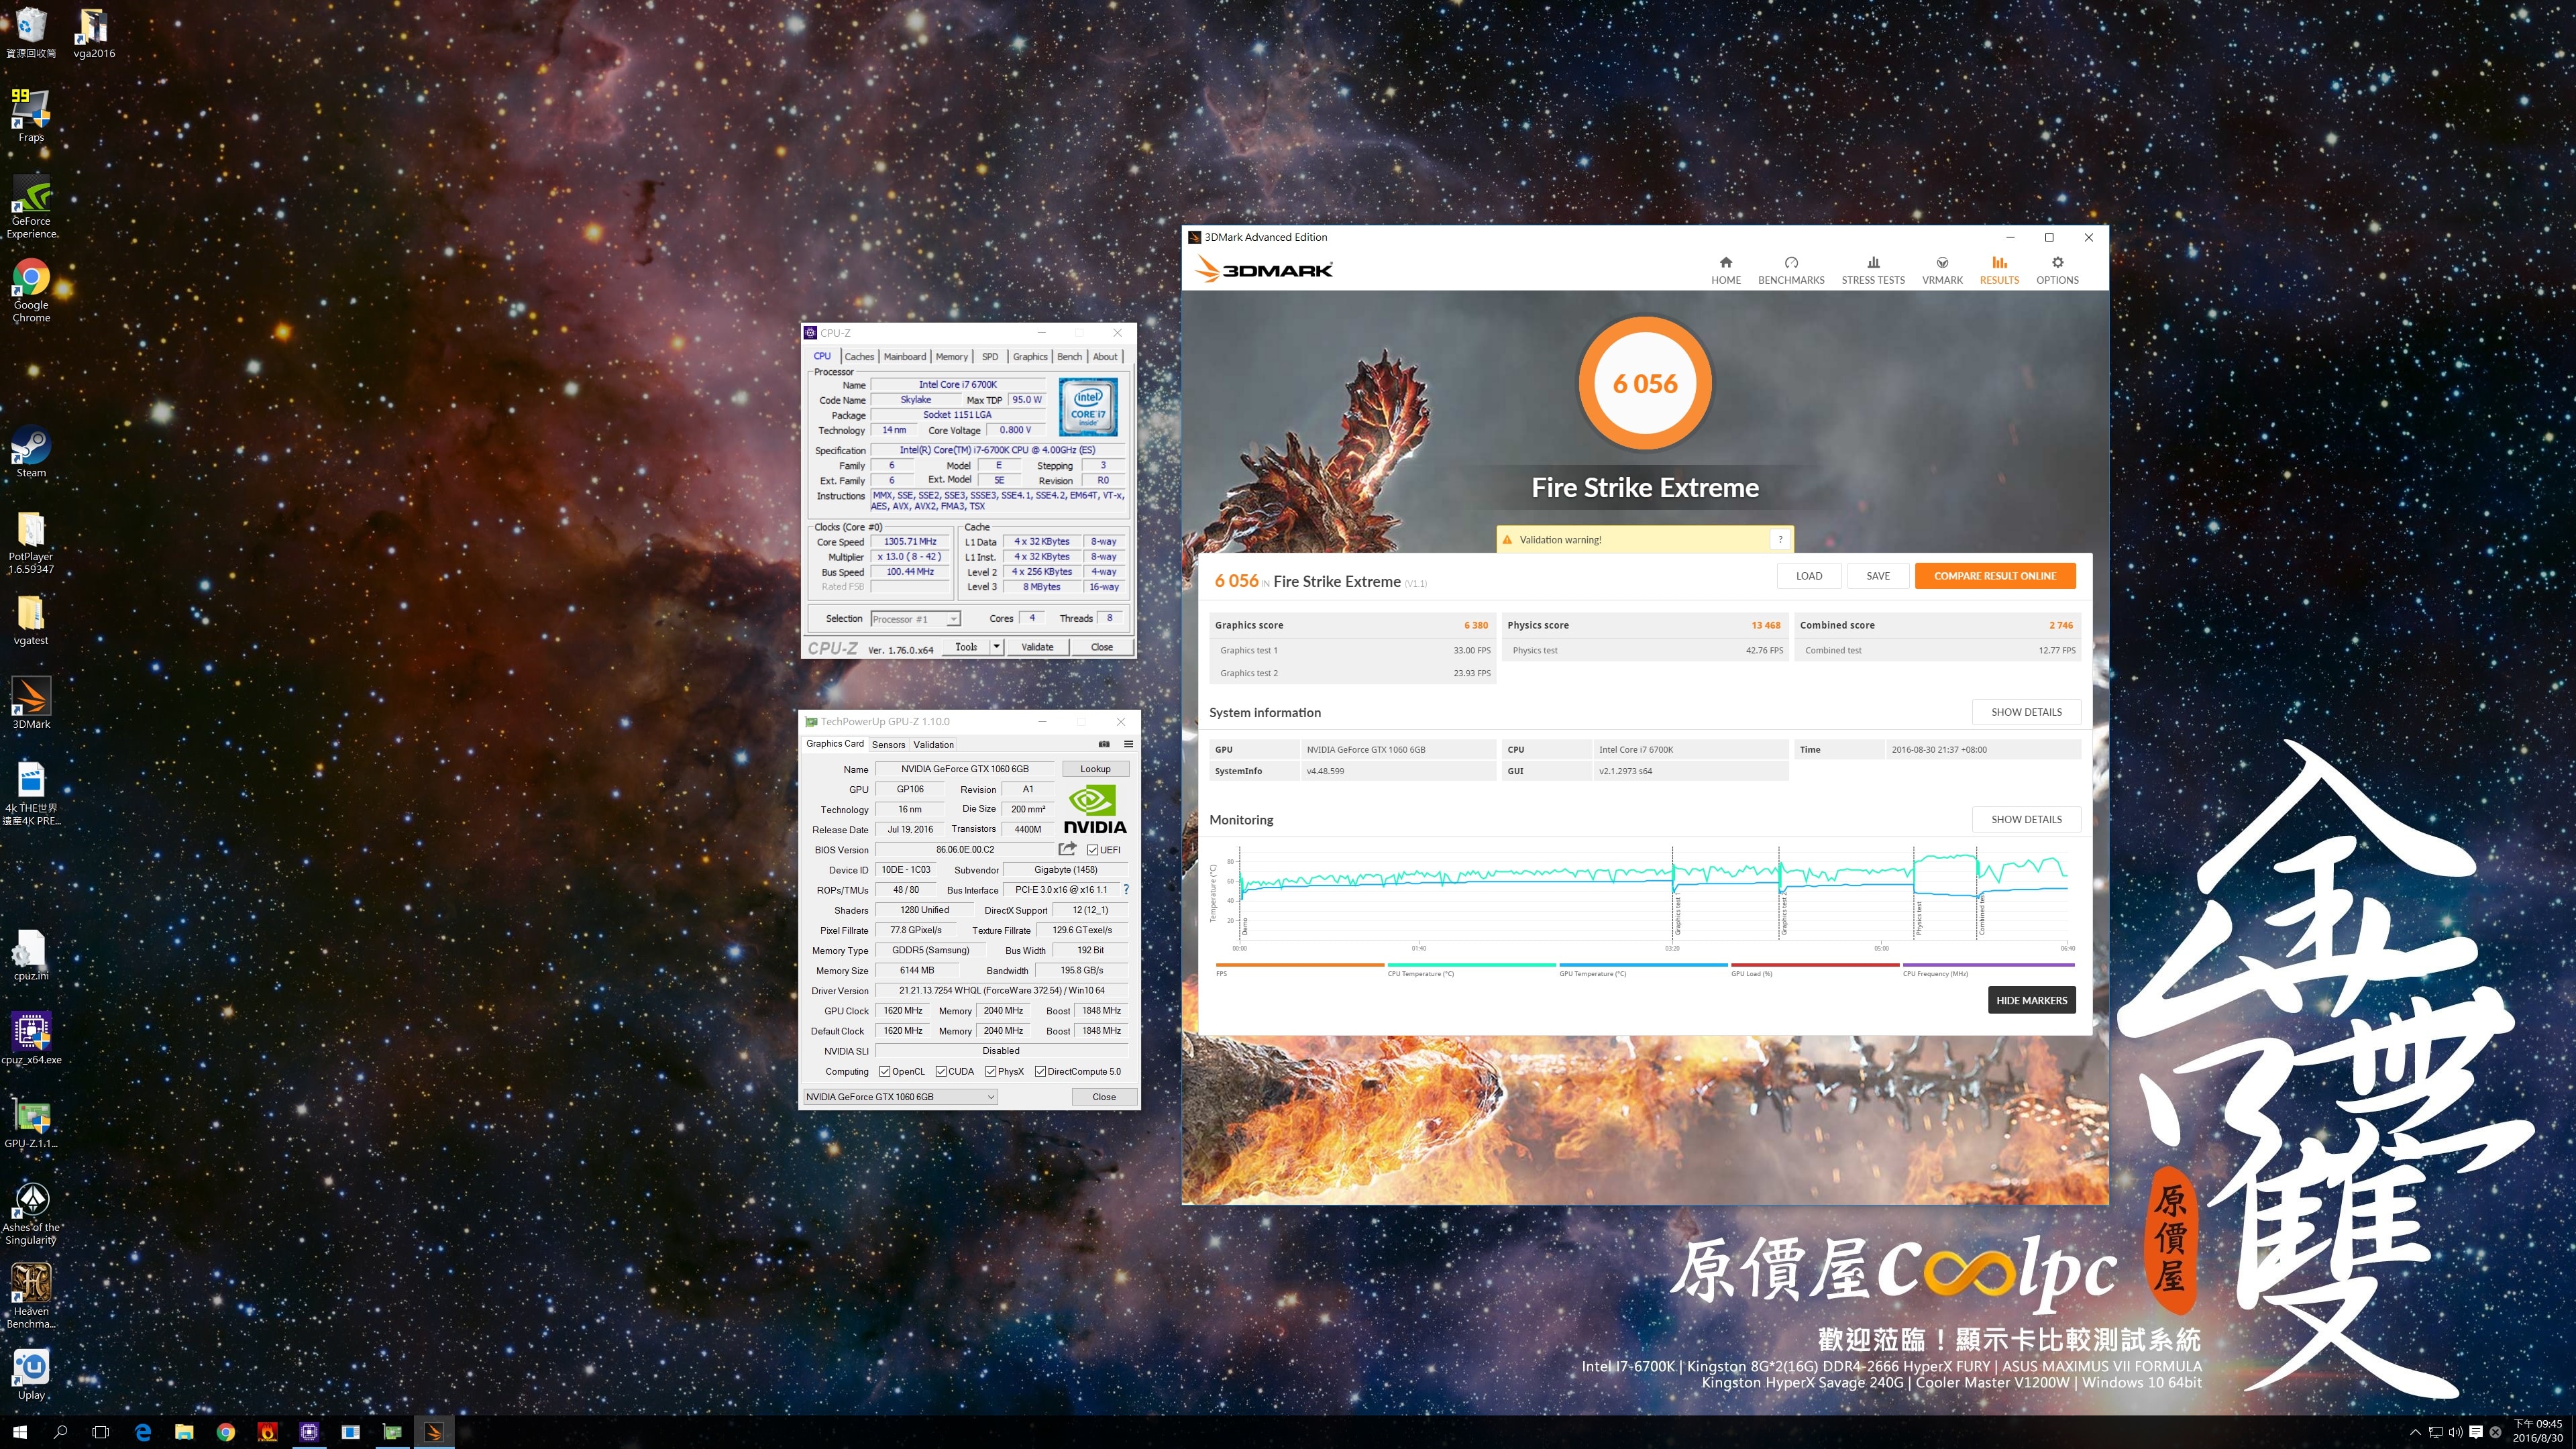Screen dimensions: 2576x1449
Task: Click the Intel Core i7 logo in CPU-Z
Action: tap(1088, 407)
